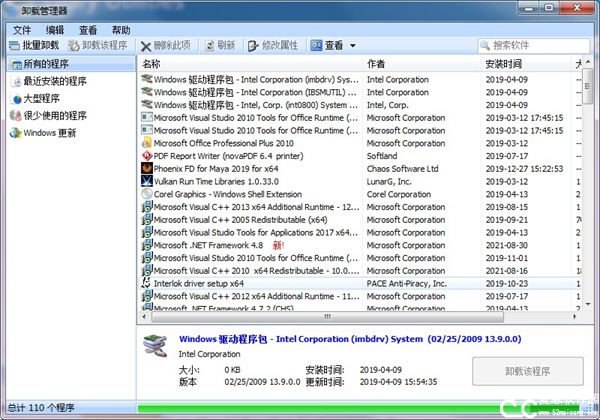600x420 pixels.
Task: Click the Phoenix FD for Maya icon
Action: pos(147,168)
